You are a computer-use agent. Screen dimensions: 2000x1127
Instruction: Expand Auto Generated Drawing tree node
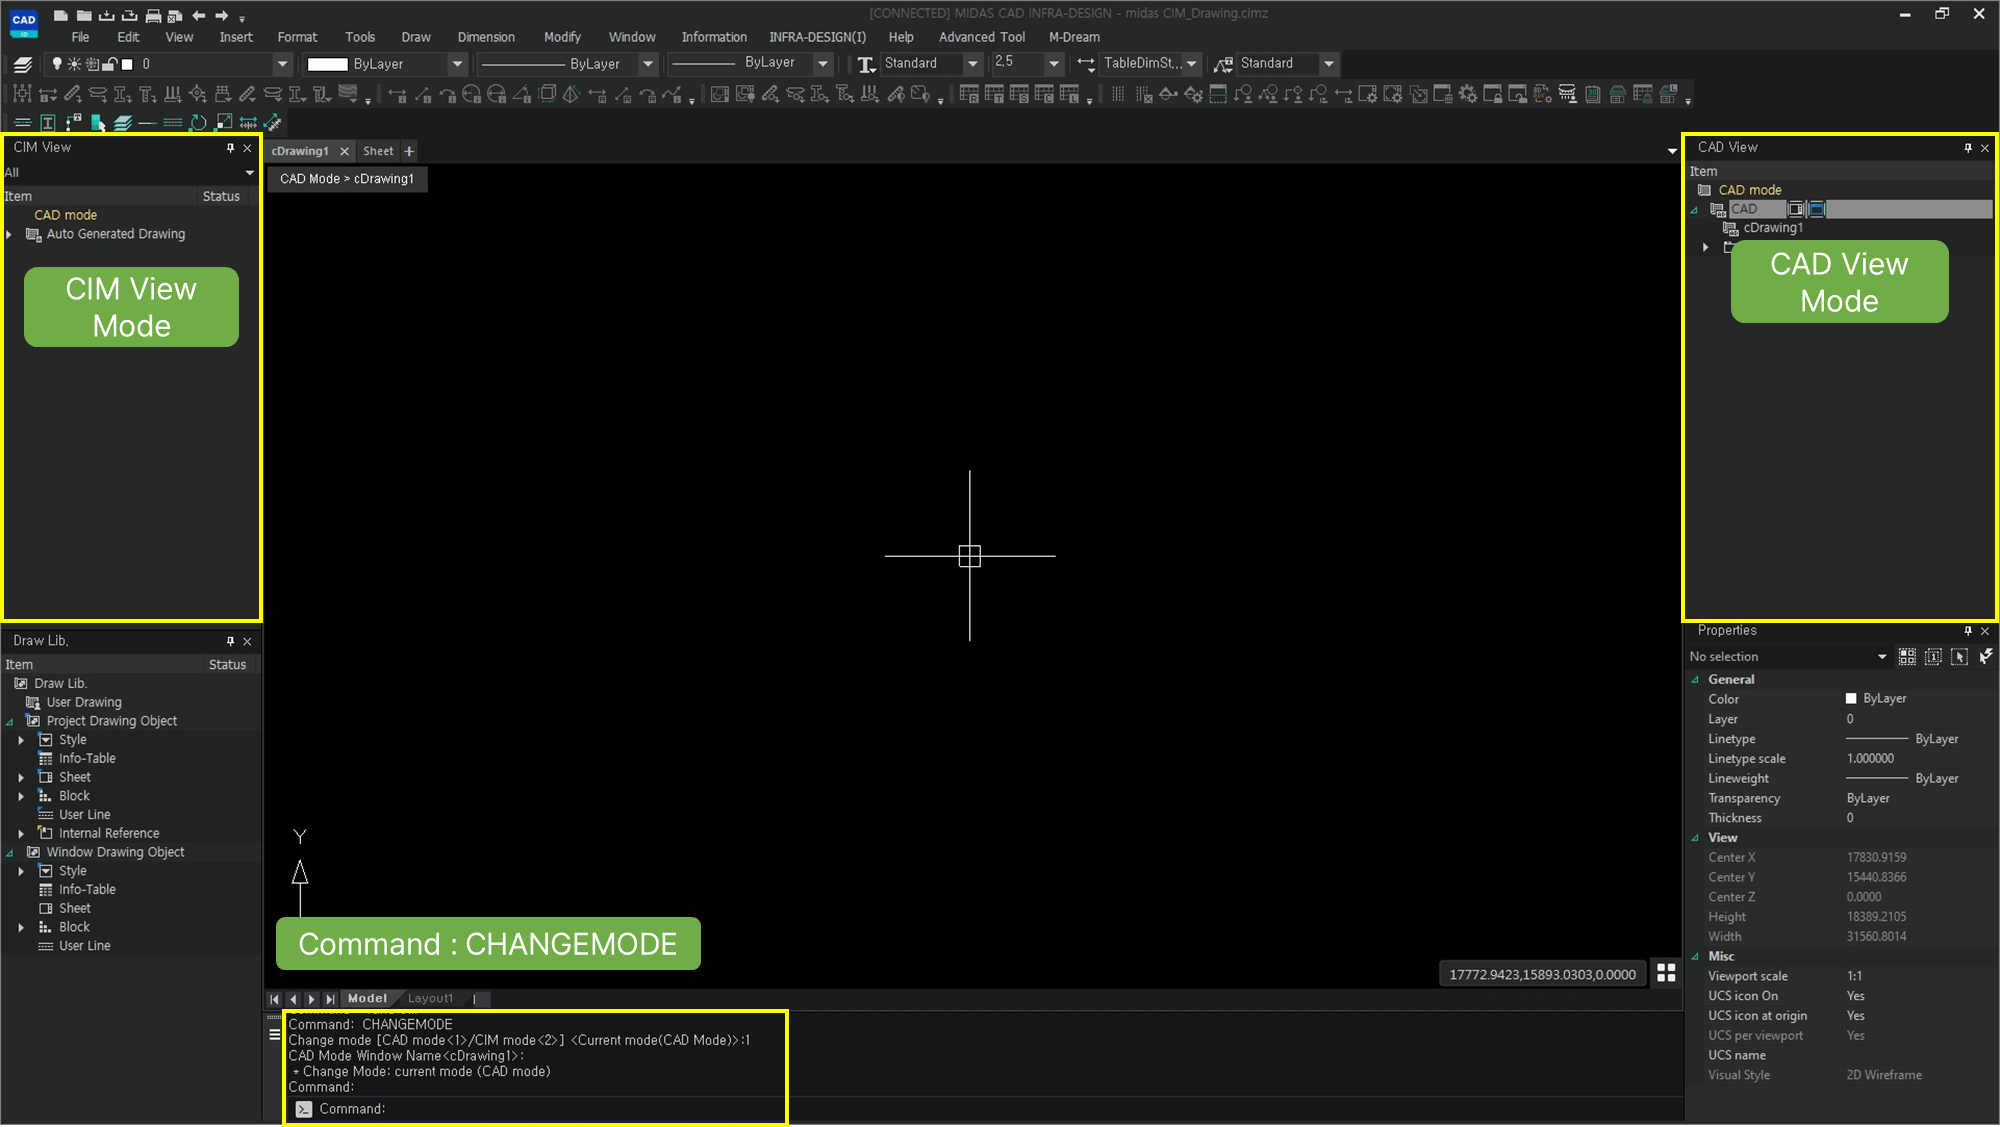[x=9, y=234]
